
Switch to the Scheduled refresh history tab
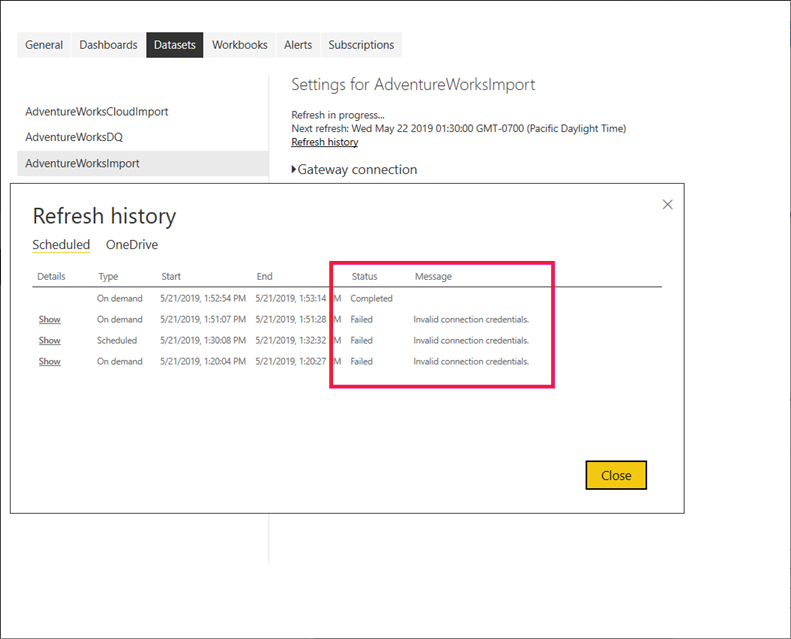tap(61, 245)
